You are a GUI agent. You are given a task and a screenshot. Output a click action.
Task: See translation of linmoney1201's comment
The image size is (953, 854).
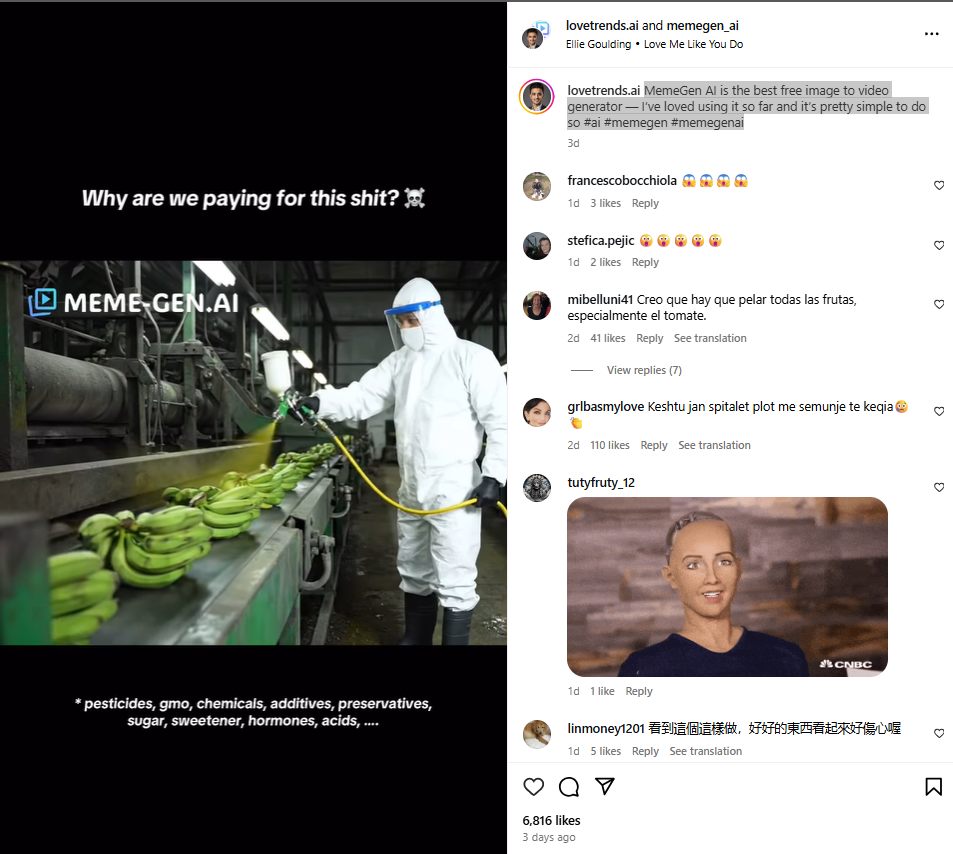[706, 751]
